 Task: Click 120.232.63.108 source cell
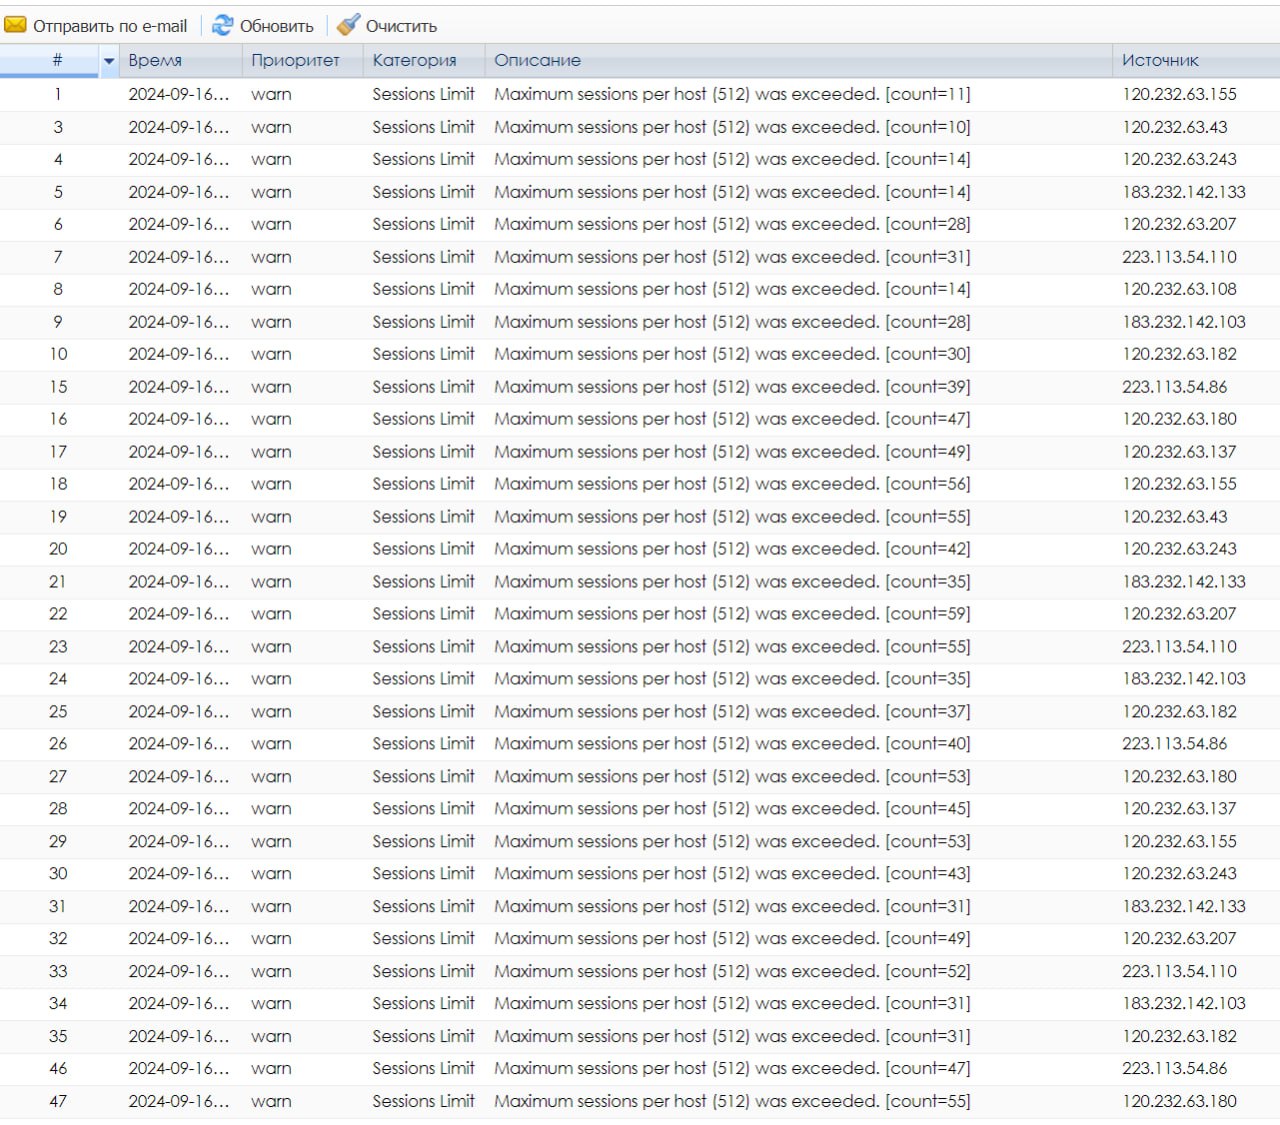1179,289
